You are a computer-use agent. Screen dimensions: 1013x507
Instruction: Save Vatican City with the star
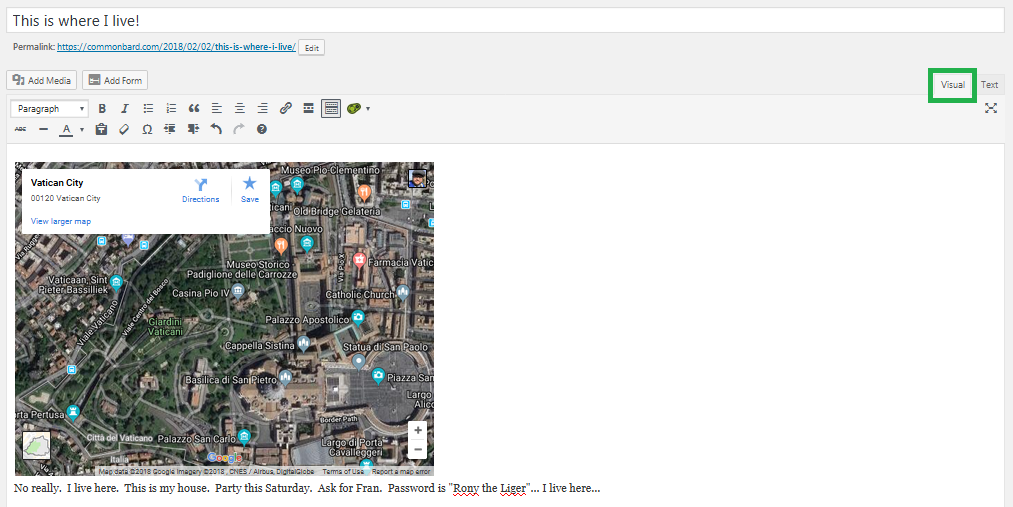249,190
